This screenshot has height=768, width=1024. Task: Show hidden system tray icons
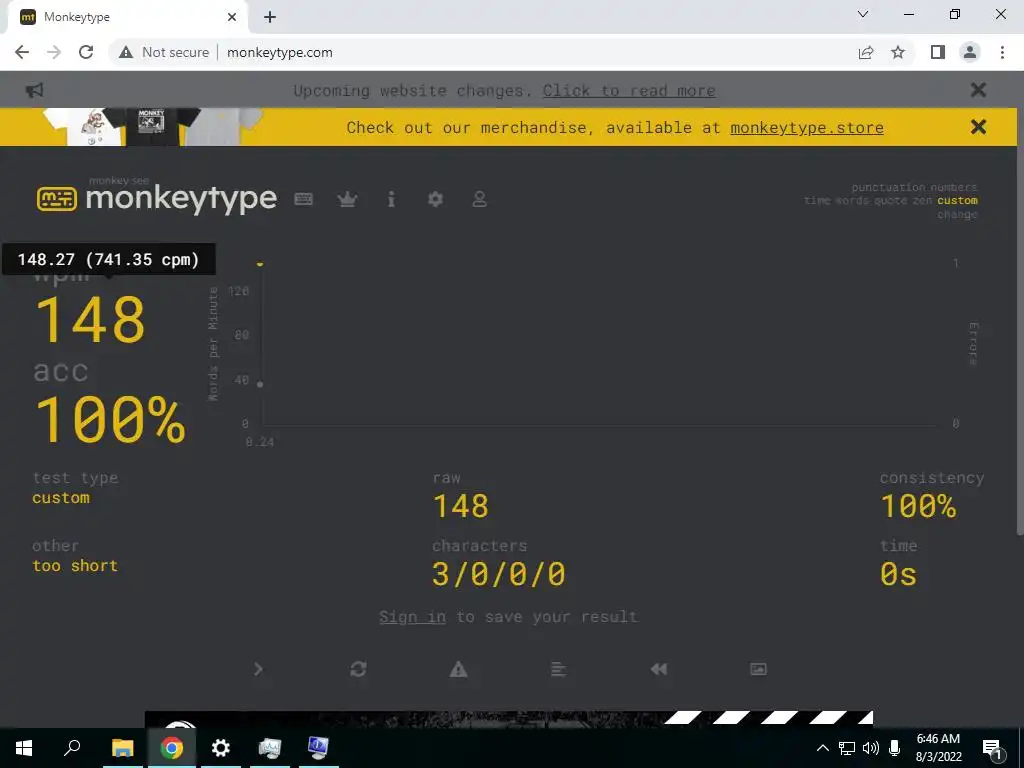823,748
